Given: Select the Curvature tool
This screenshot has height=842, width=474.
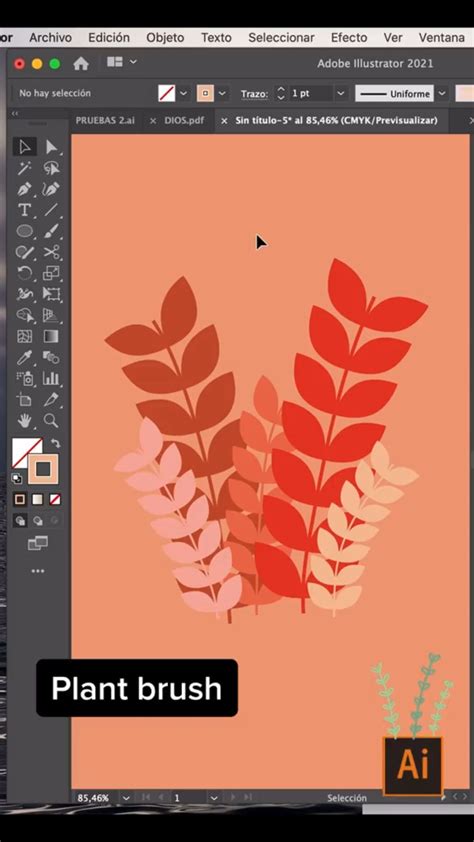Looking at the screenshot, I should (52, 189).
